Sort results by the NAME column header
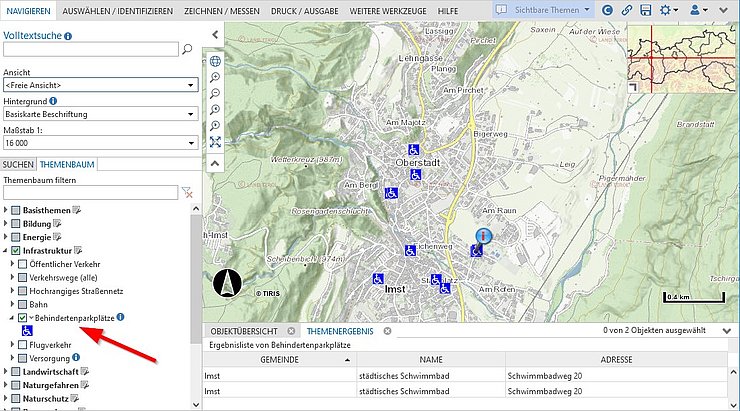 point(430,358)
